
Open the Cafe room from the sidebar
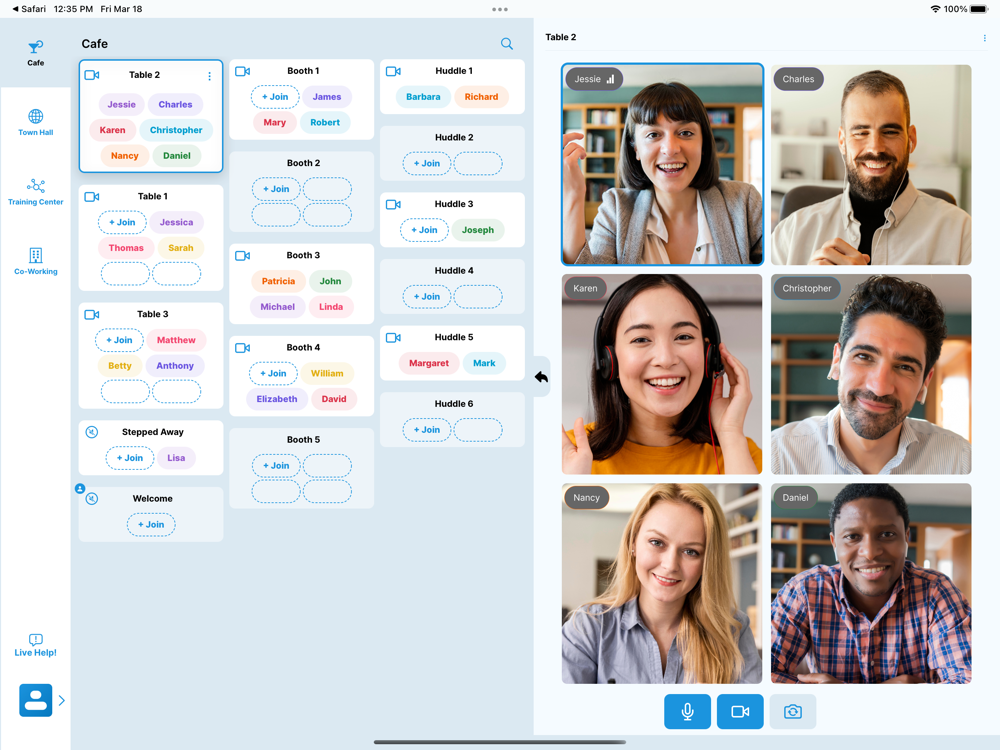(x=36, y=53)
